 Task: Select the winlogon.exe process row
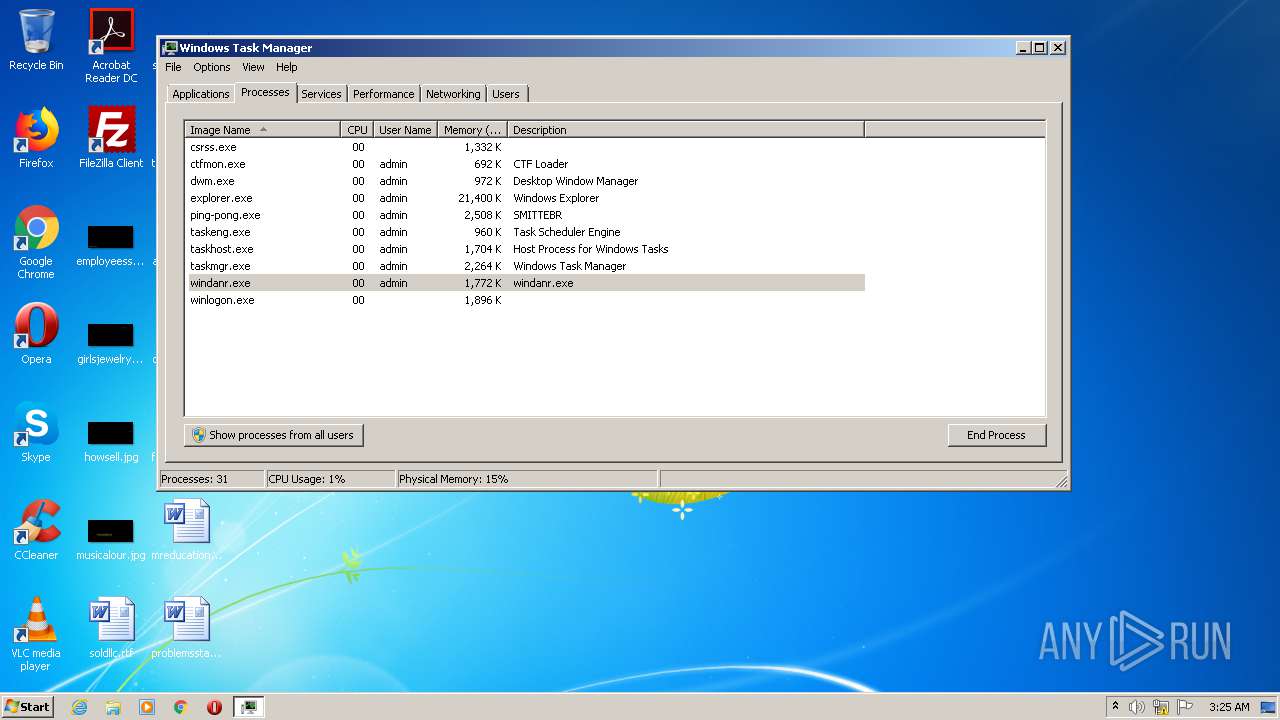coord(525,300)
